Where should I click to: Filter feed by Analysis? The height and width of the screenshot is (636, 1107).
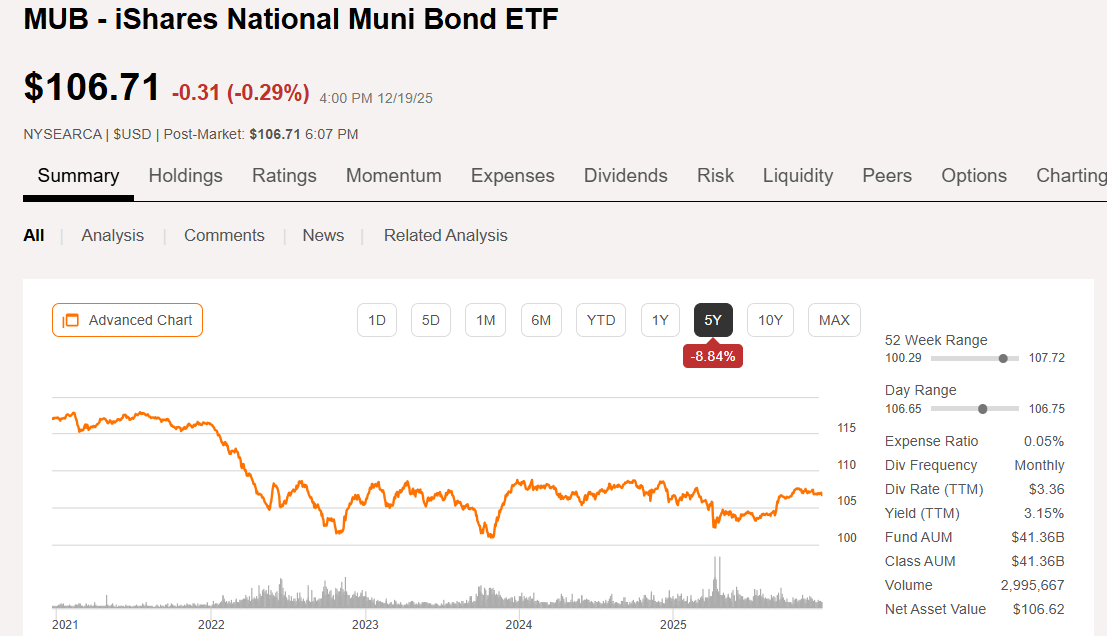[x=112, y=236]
